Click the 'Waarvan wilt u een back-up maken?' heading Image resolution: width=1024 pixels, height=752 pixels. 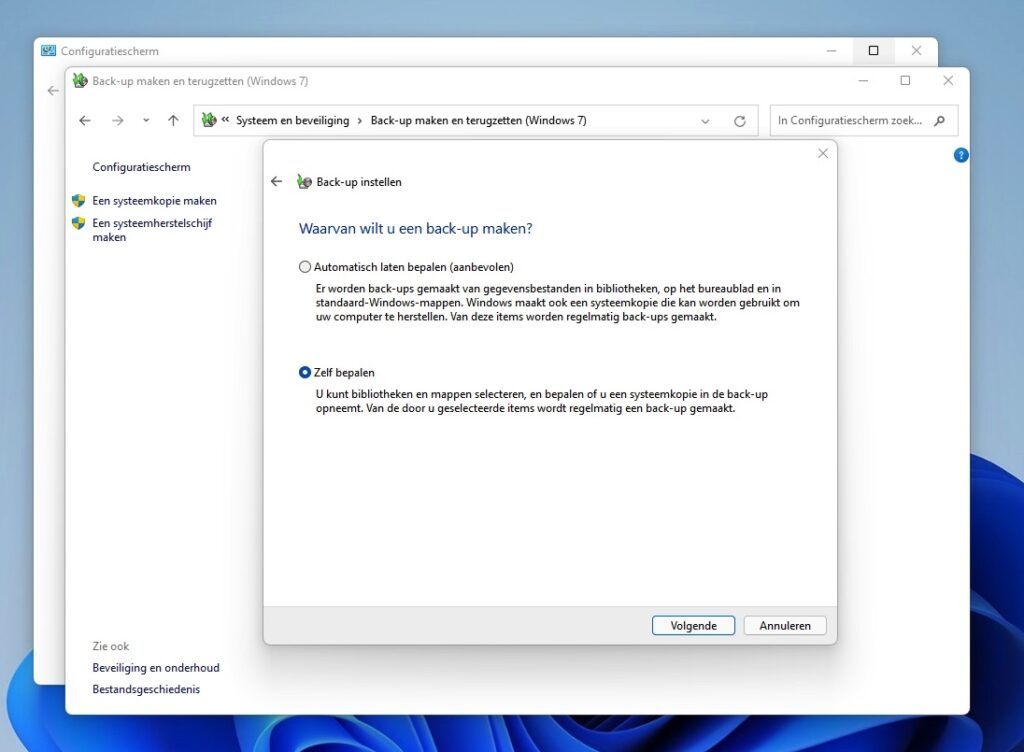pyautogui.click(x=415, y=228)
